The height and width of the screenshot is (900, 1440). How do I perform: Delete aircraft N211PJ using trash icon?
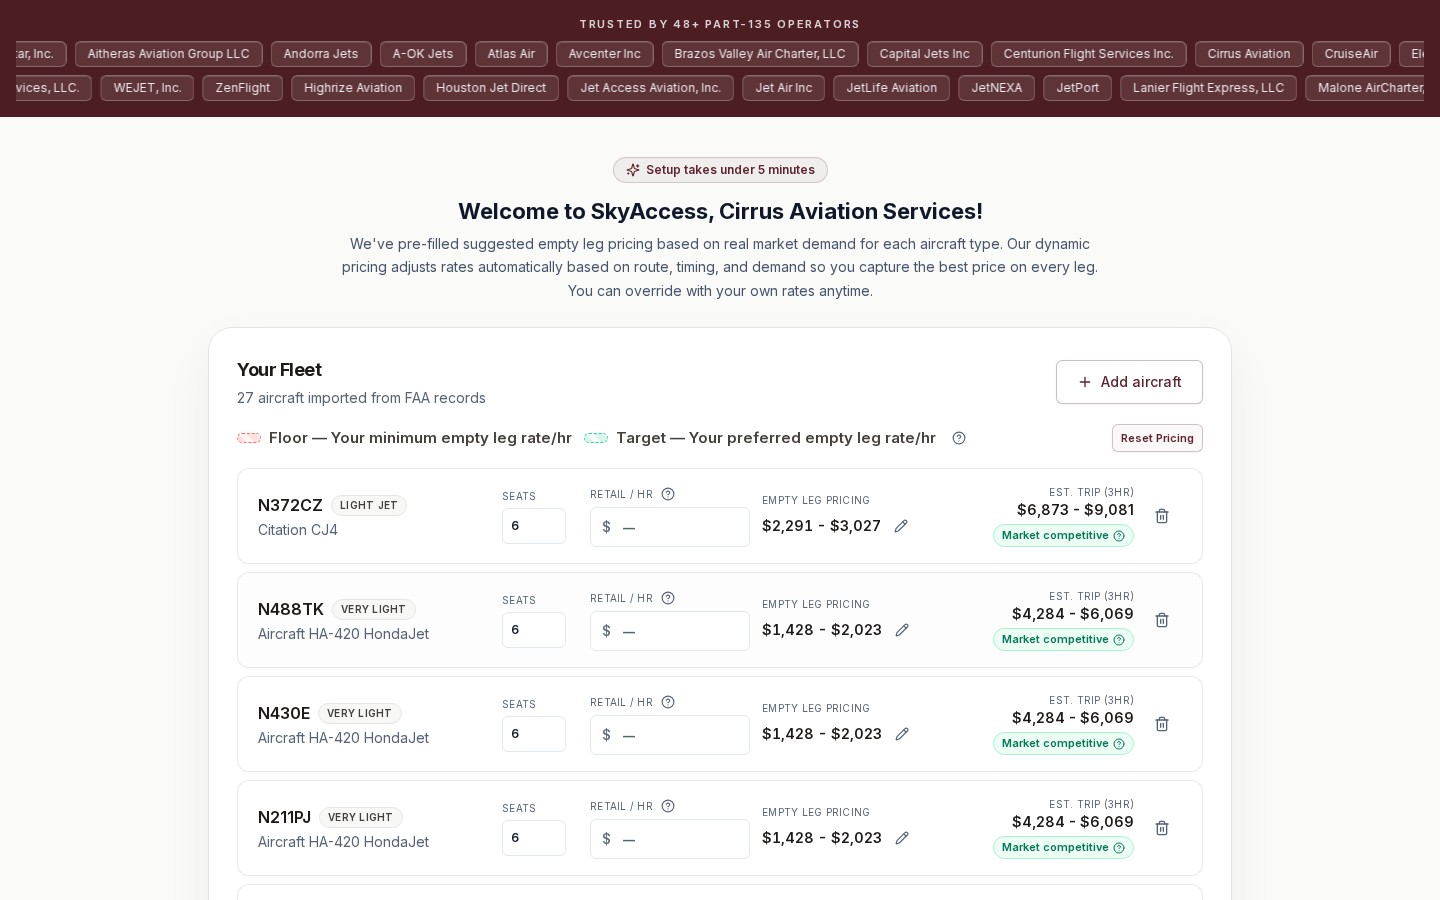(1162, 828)
